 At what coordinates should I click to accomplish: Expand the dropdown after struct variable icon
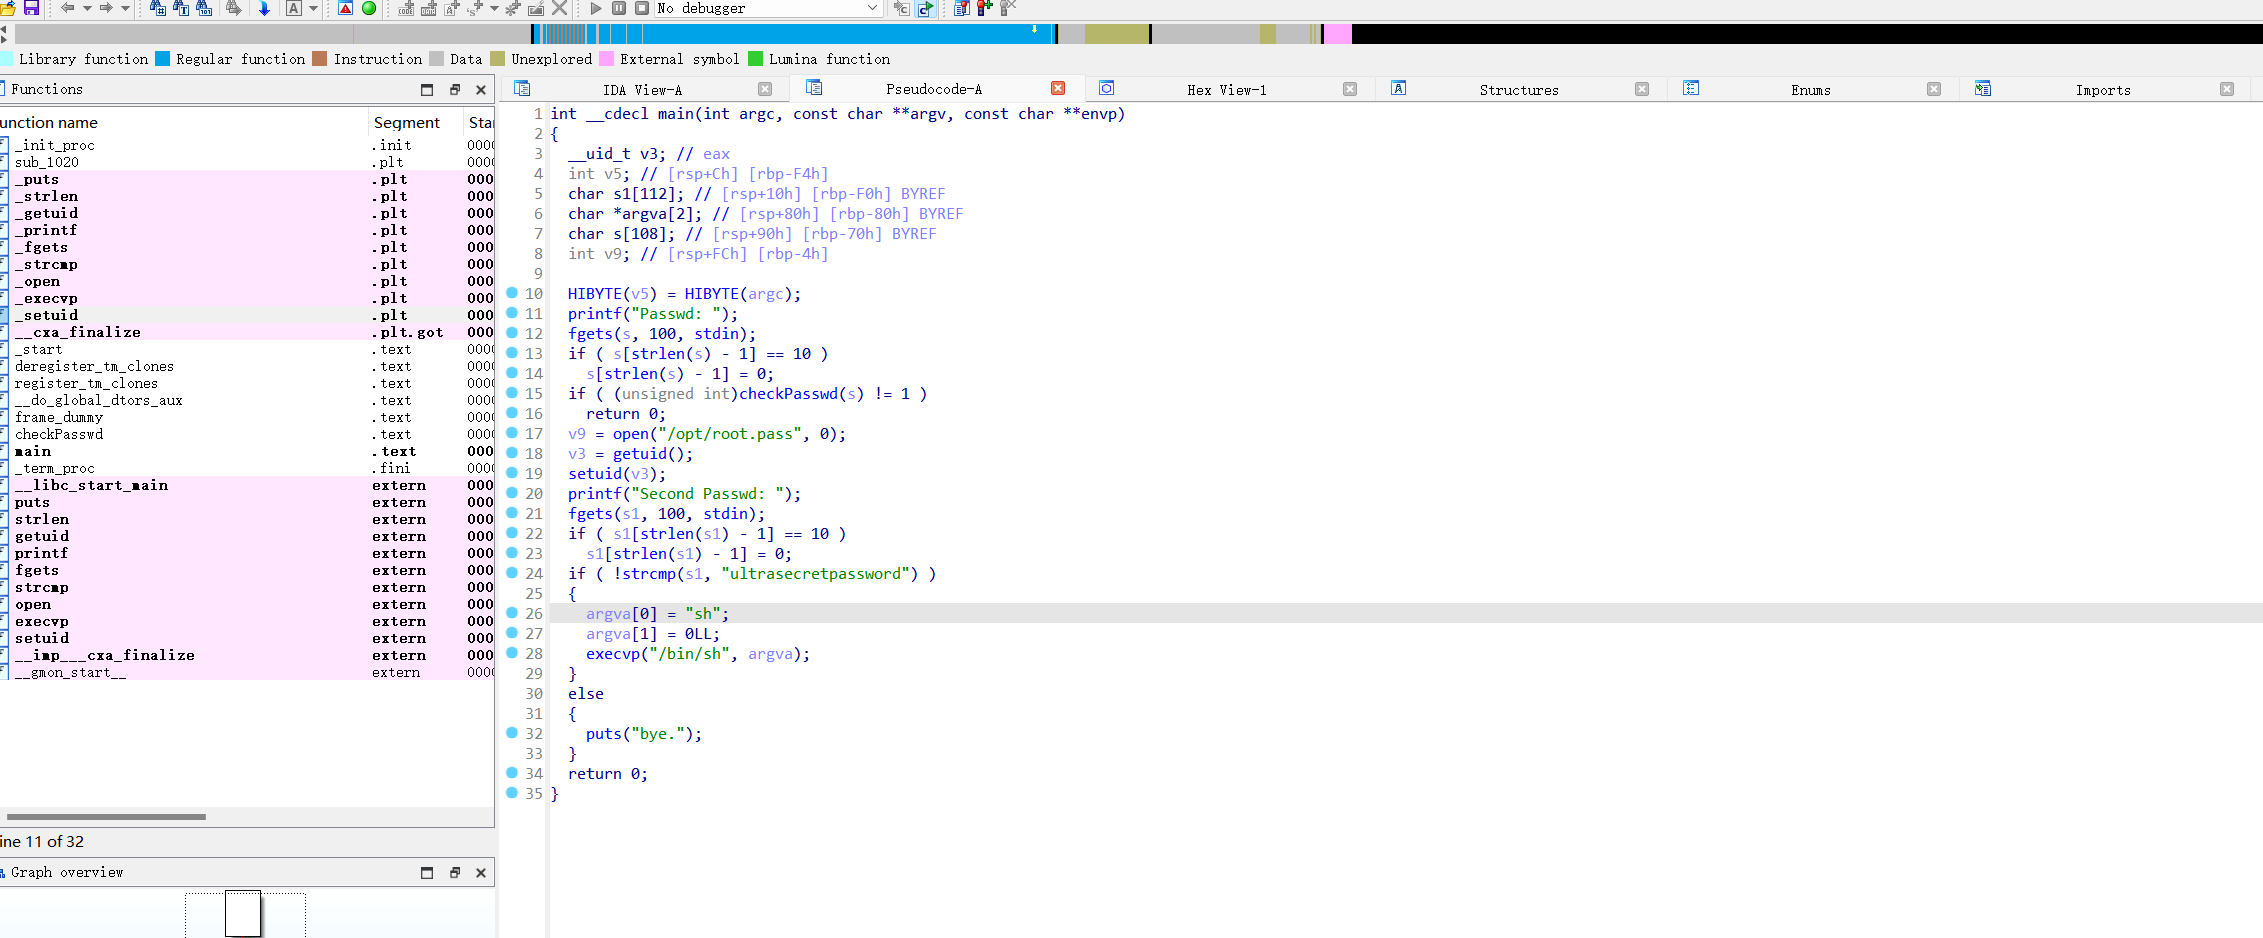point(494,8)
